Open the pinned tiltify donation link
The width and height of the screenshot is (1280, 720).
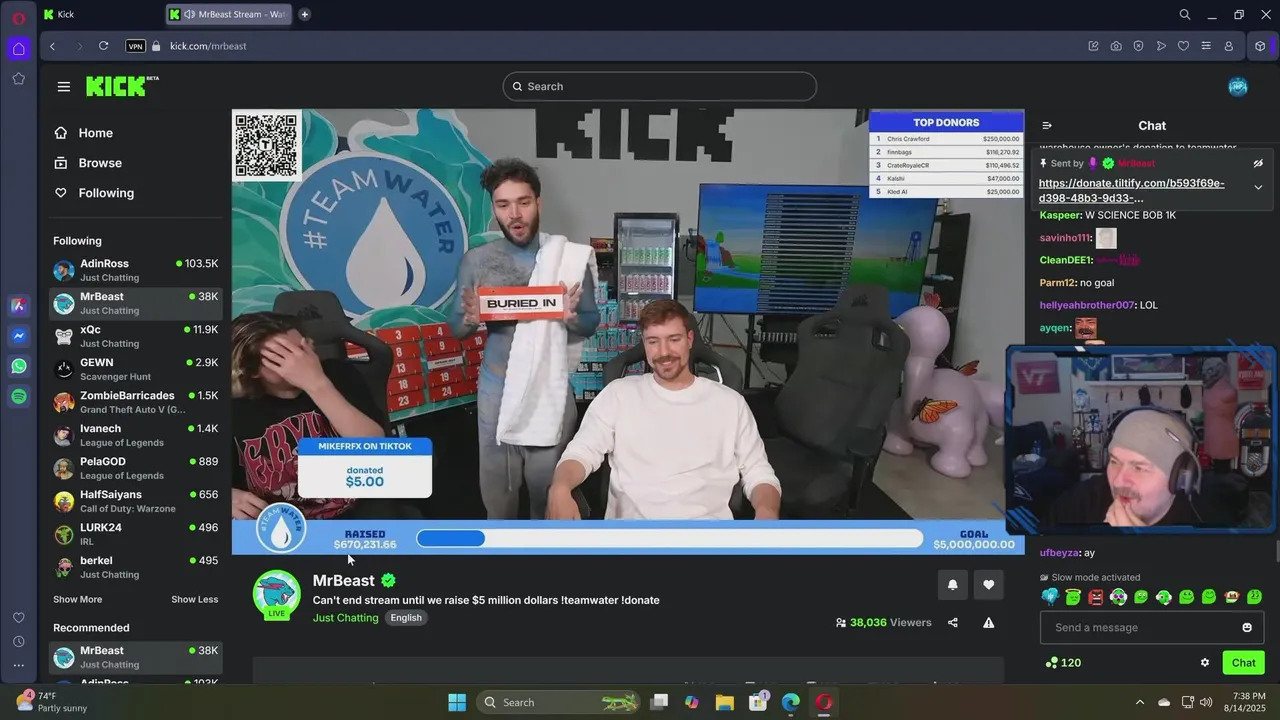pyautogui.click(x=1131, y=190)
